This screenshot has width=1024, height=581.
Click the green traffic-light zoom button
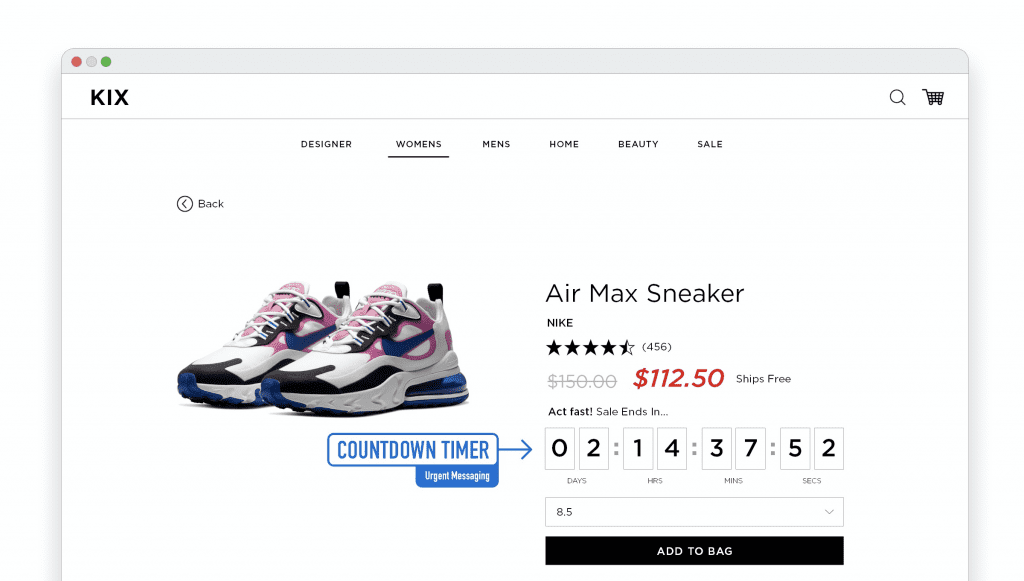click(104, 61)
